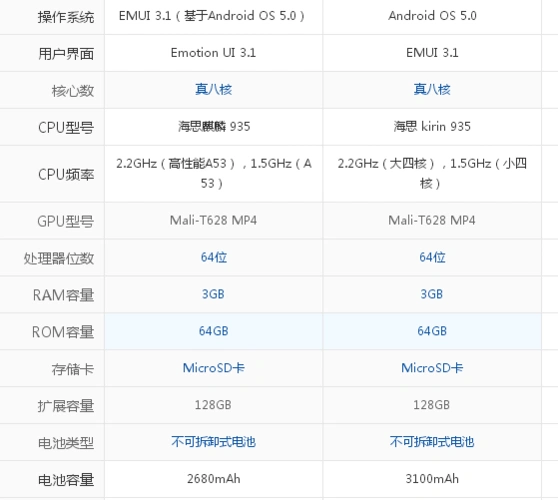Click 128GB expansion value in first column
Screen dimensions: 558x500
coord(213,405)
